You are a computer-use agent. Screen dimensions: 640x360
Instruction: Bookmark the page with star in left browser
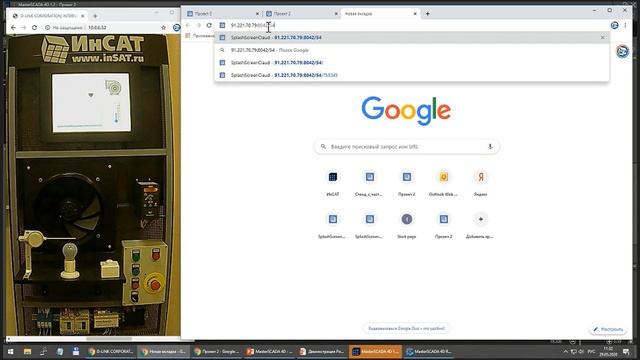pos(164,27)
